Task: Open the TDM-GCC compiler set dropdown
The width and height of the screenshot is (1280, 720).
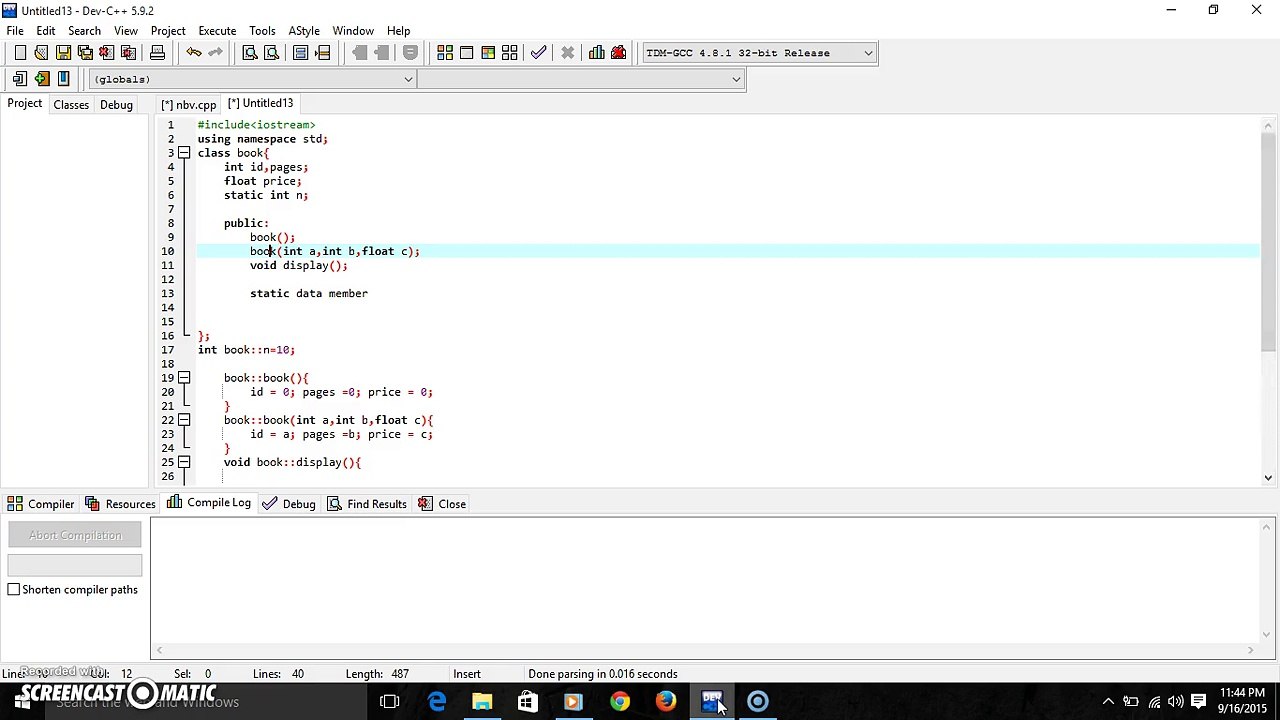Action: pyautogui.click(x=759, y=53)
